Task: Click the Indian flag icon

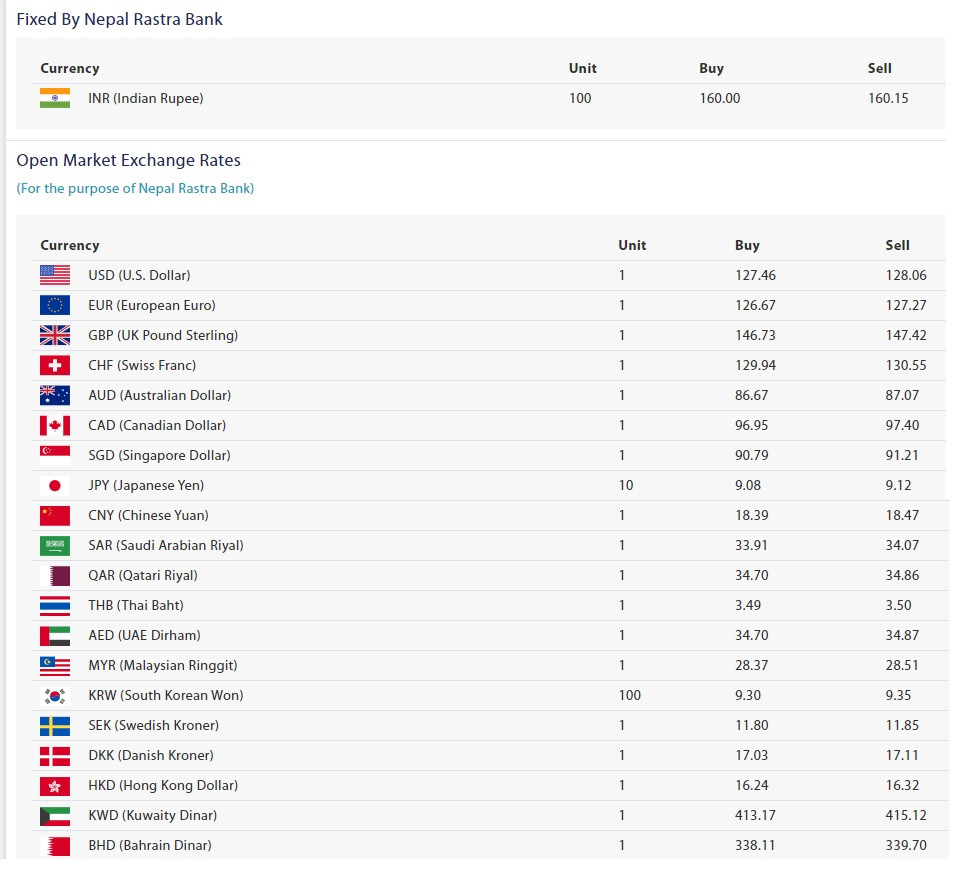Action: pos(55,98)
